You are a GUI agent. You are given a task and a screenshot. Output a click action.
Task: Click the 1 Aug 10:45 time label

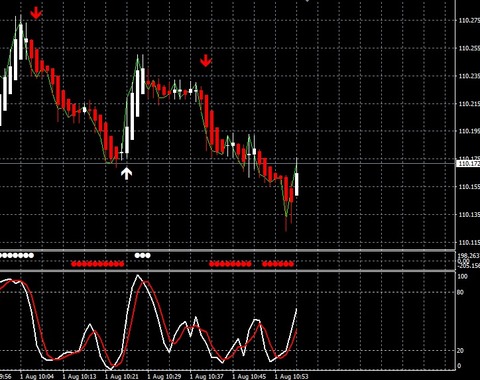(249, 376)
